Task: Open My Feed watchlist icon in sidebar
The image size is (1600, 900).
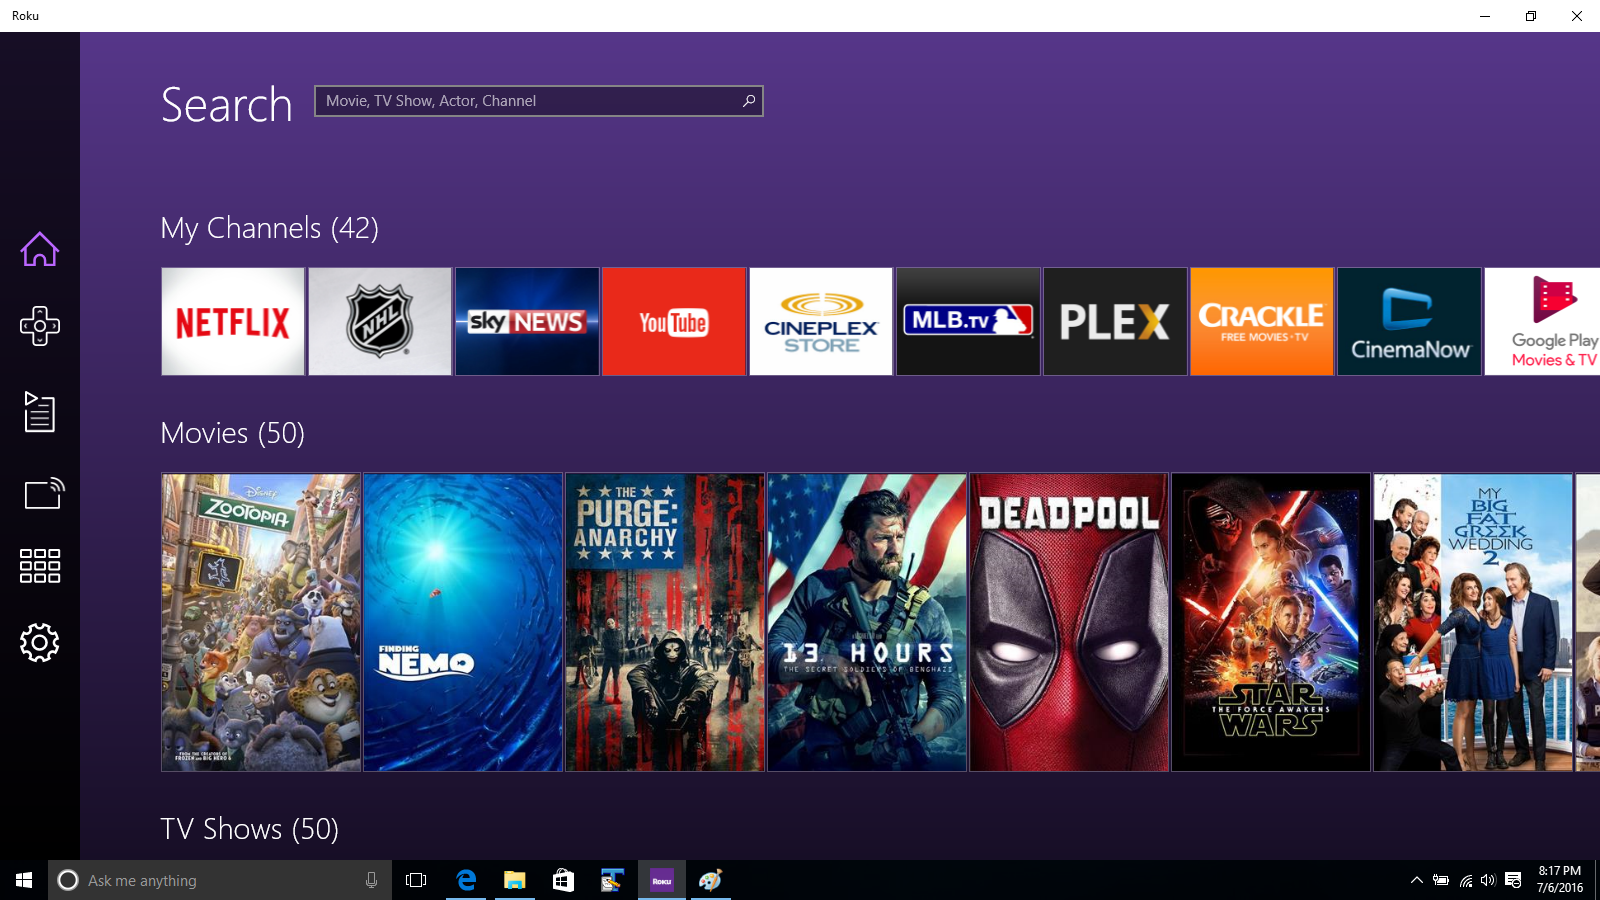Action: [x=39, y=412]
